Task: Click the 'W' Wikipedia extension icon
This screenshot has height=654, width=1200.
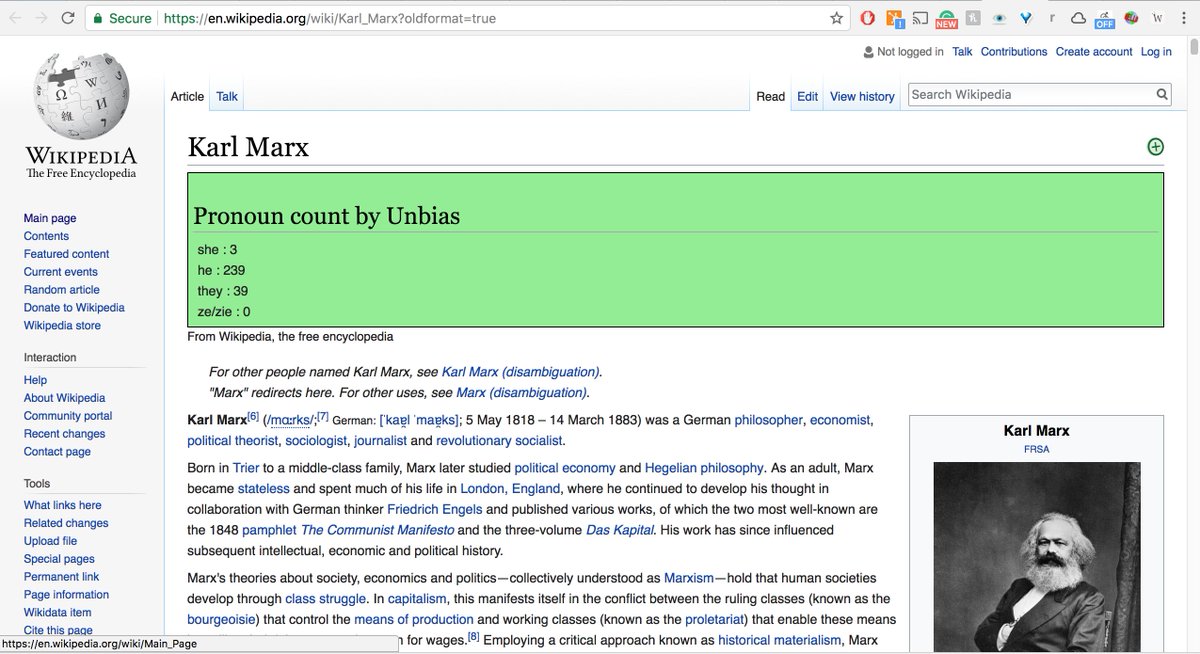Action: (1157, 18)
